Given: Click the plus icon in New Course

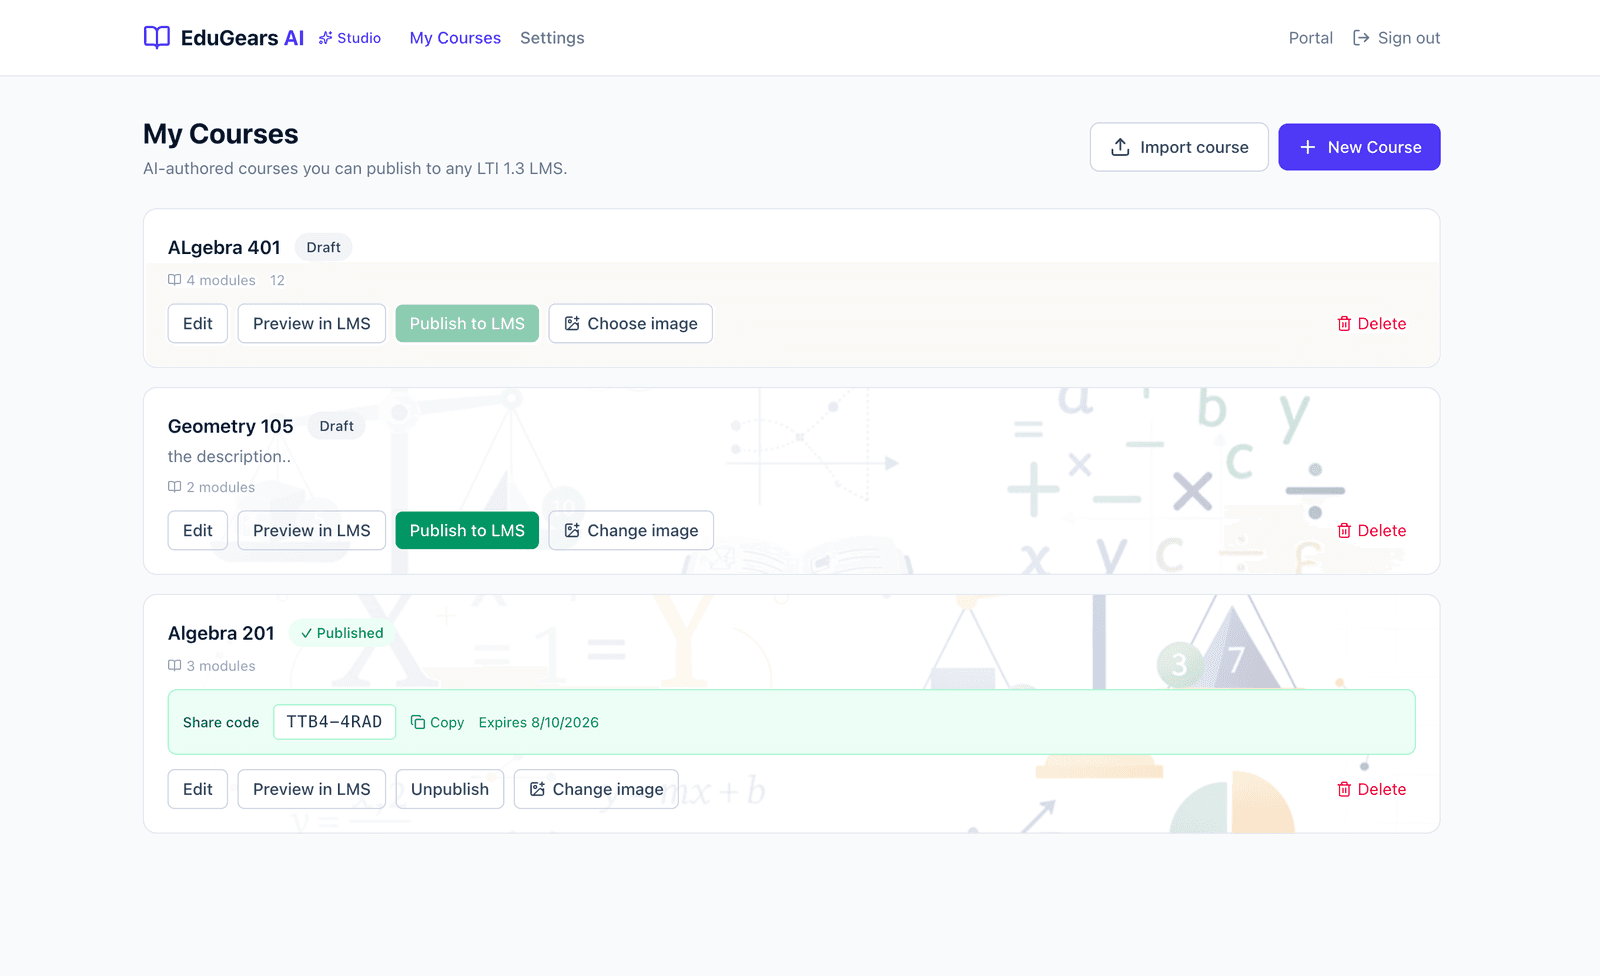Looking at the screenshot, I should (1308, 147).
